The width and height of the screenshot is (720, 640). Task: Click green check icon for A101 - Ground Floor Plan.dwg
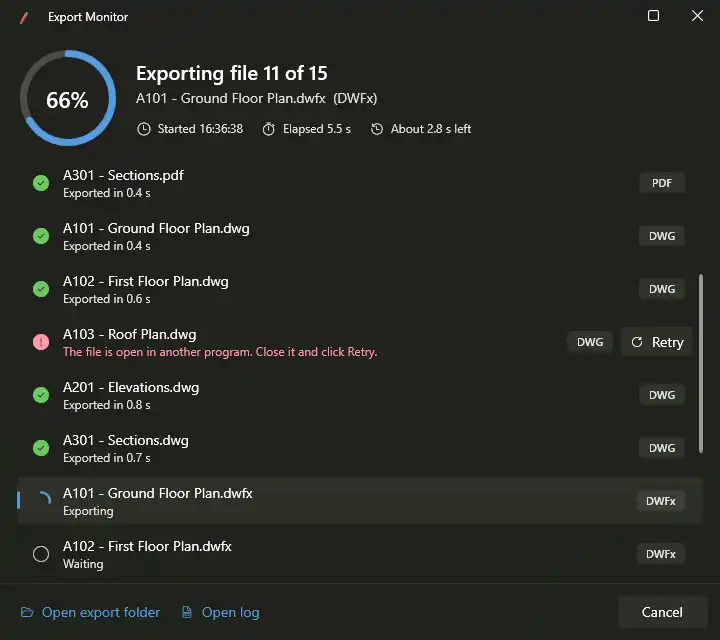tap(41, 236)
